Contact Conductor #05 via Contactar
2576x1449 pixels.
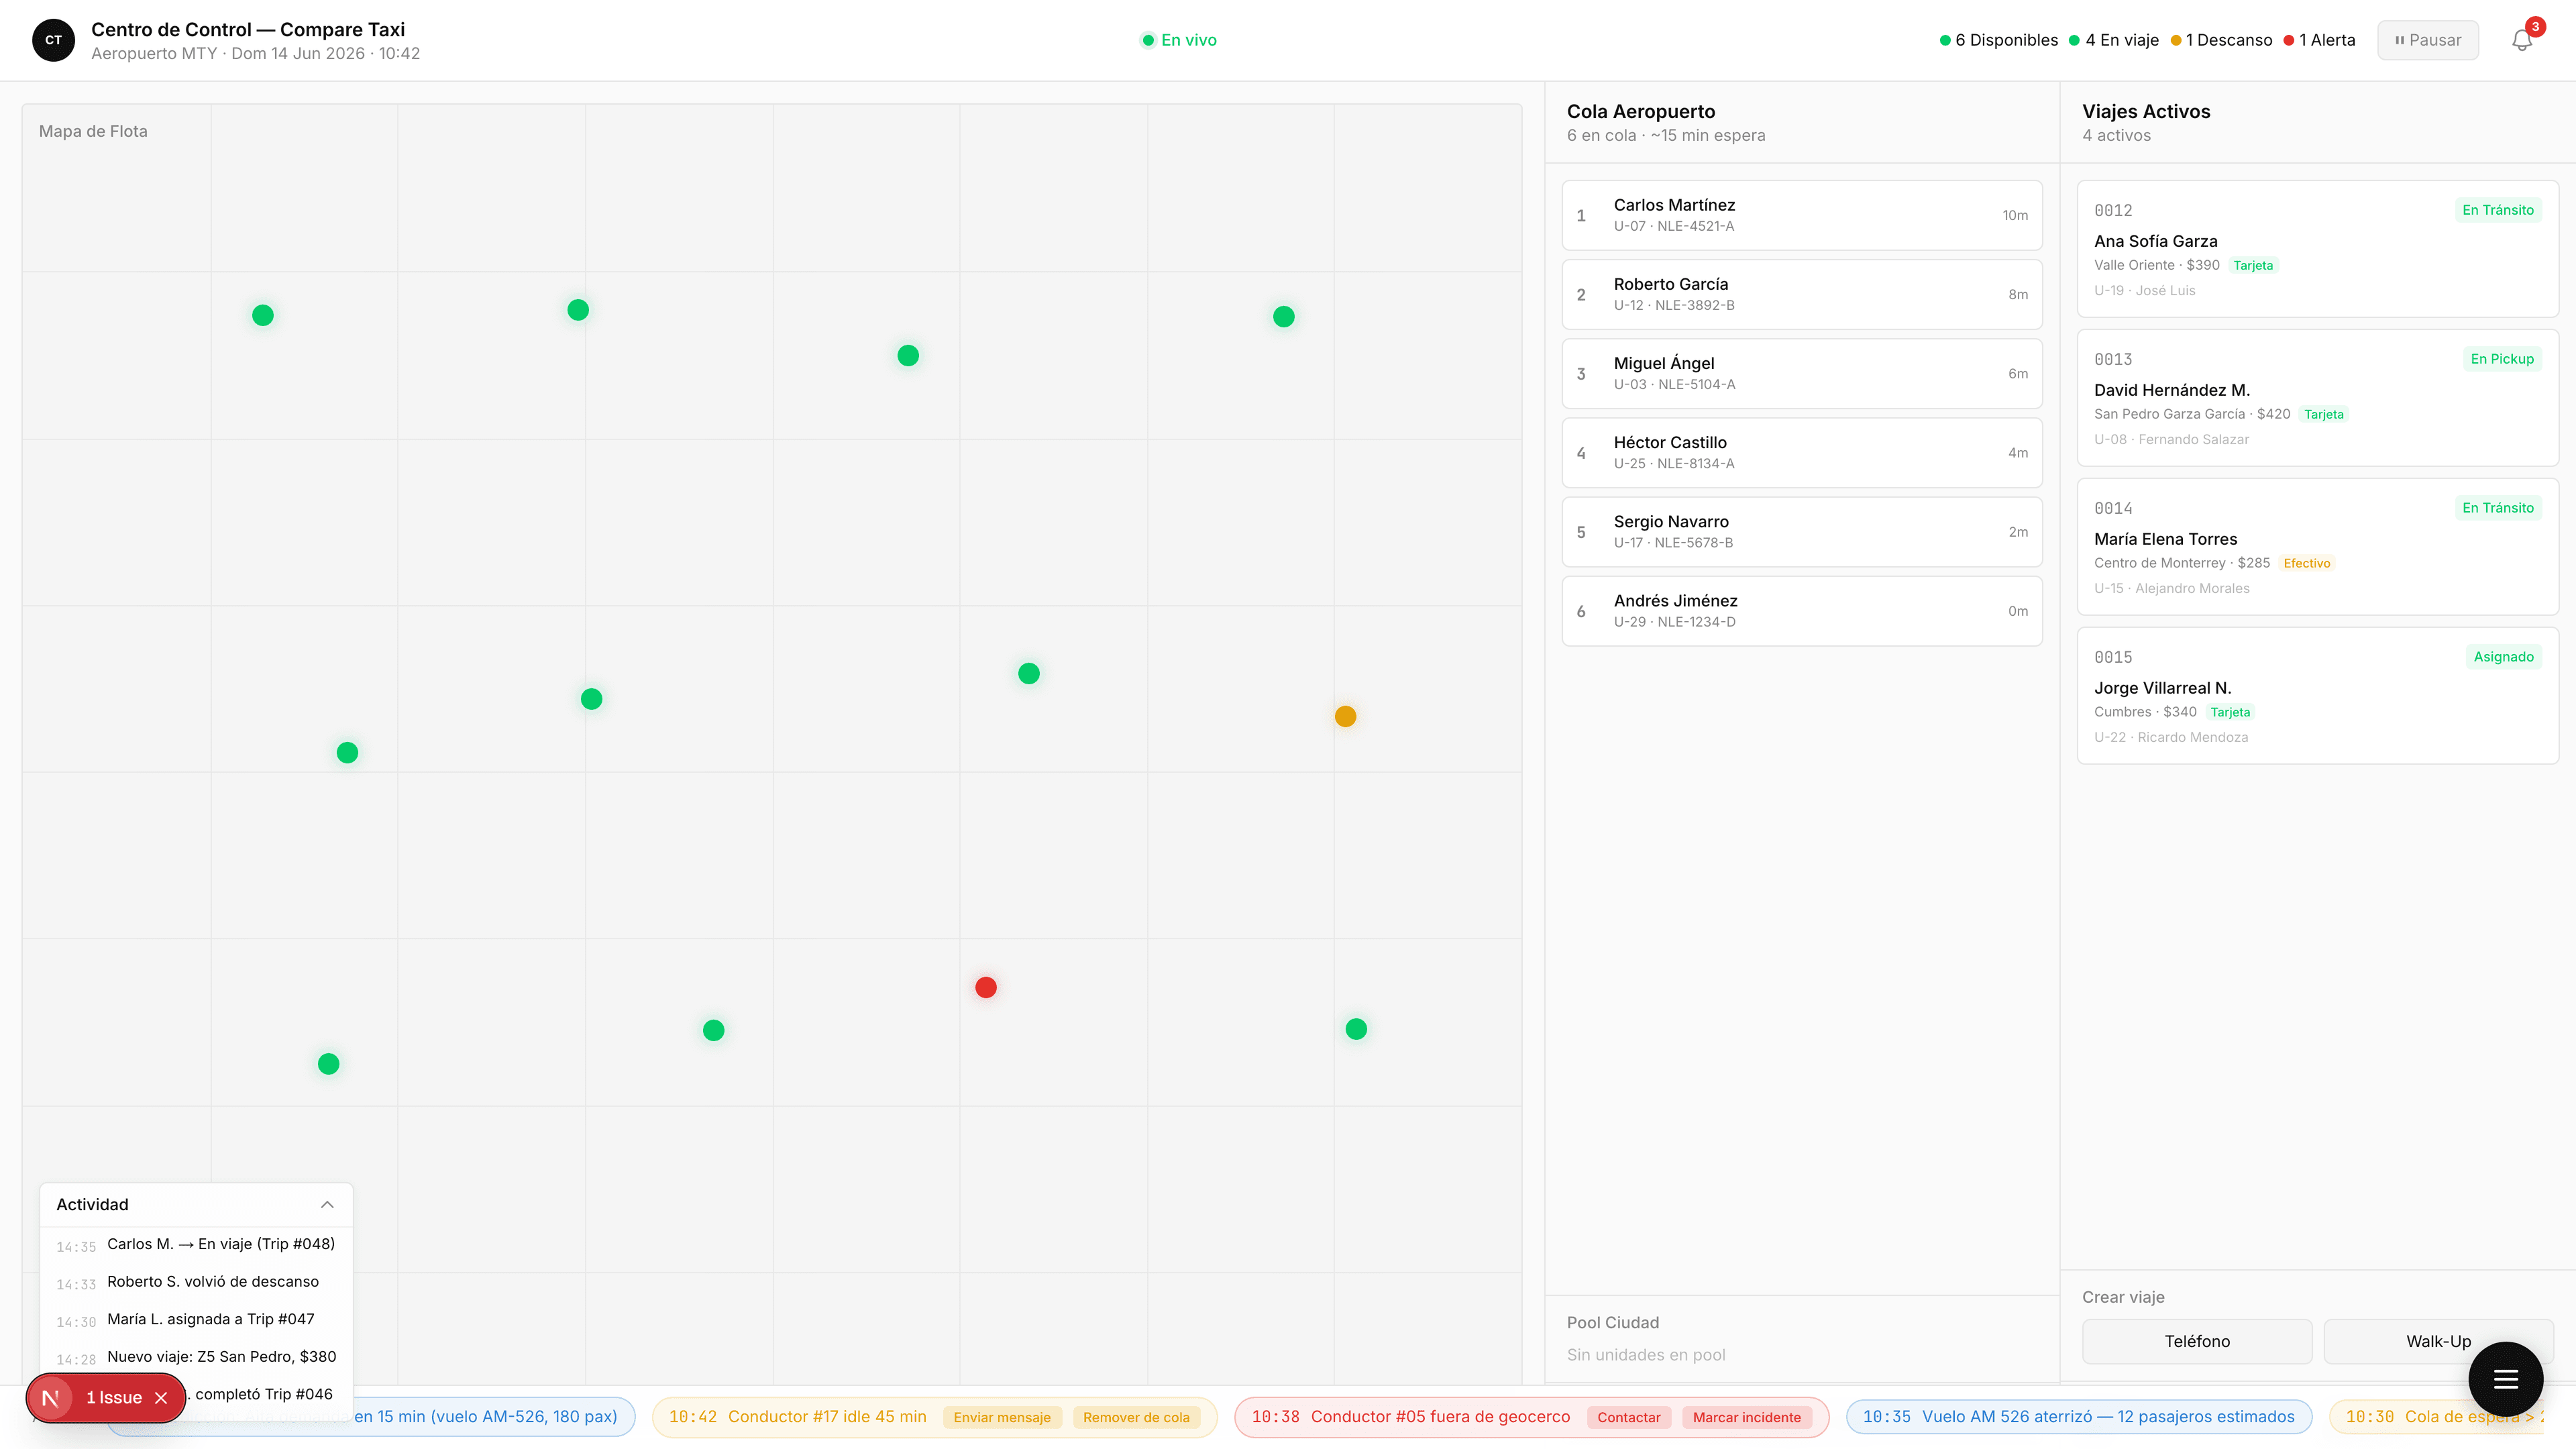tap(1628, 1417)
